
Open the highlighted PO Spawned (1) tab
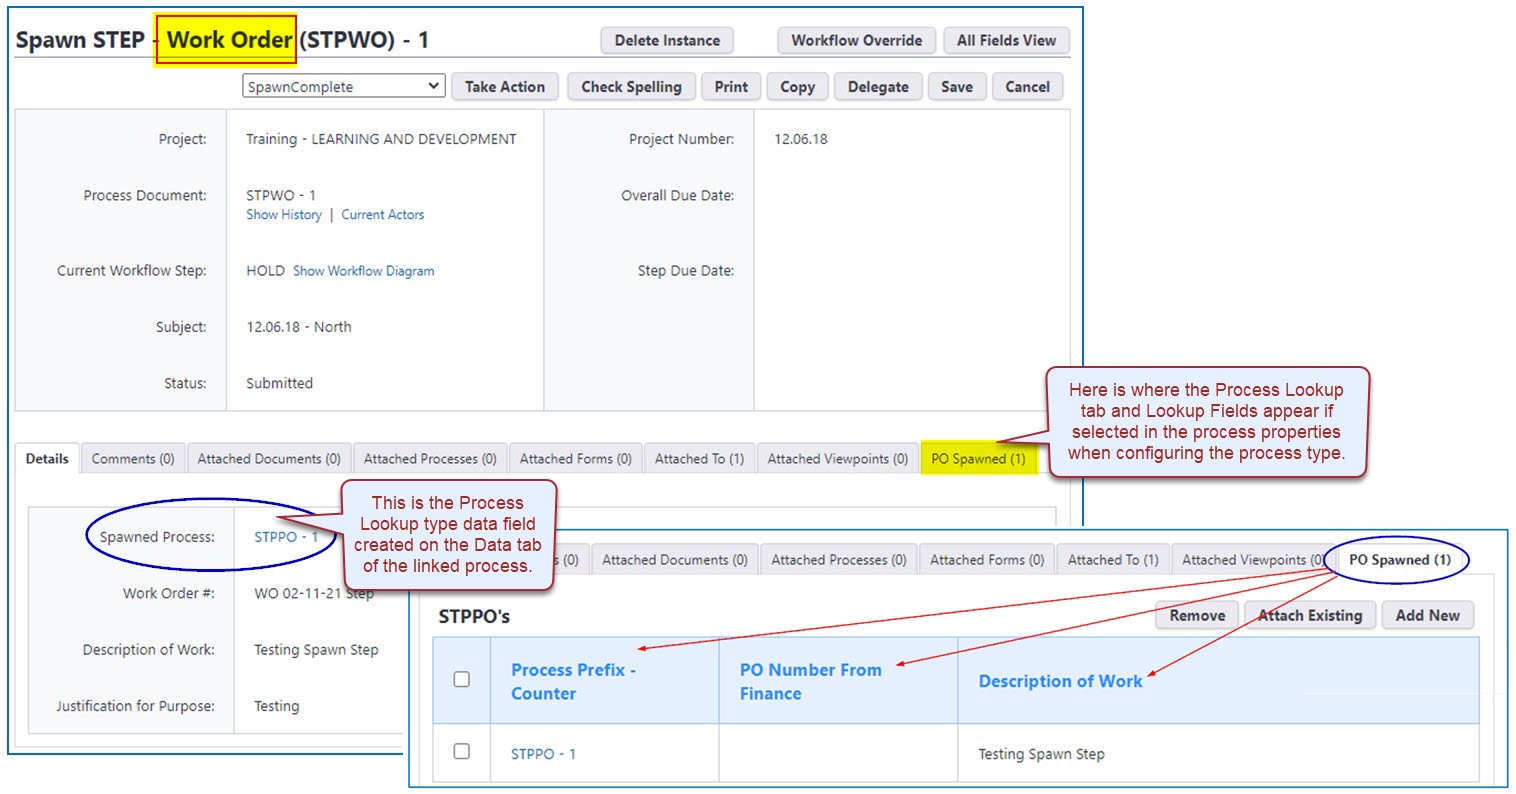(x=977, y=459)
